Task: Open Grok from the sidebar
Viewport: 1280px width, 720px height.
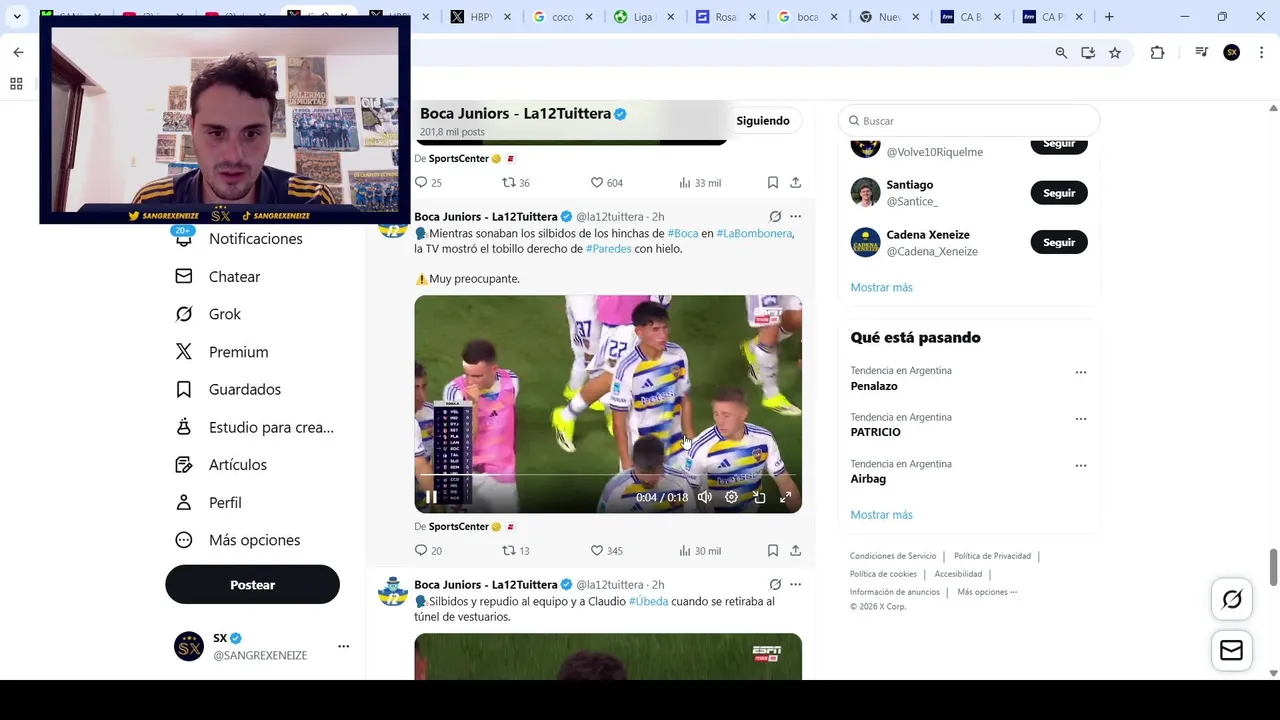Action: [224, 314]
